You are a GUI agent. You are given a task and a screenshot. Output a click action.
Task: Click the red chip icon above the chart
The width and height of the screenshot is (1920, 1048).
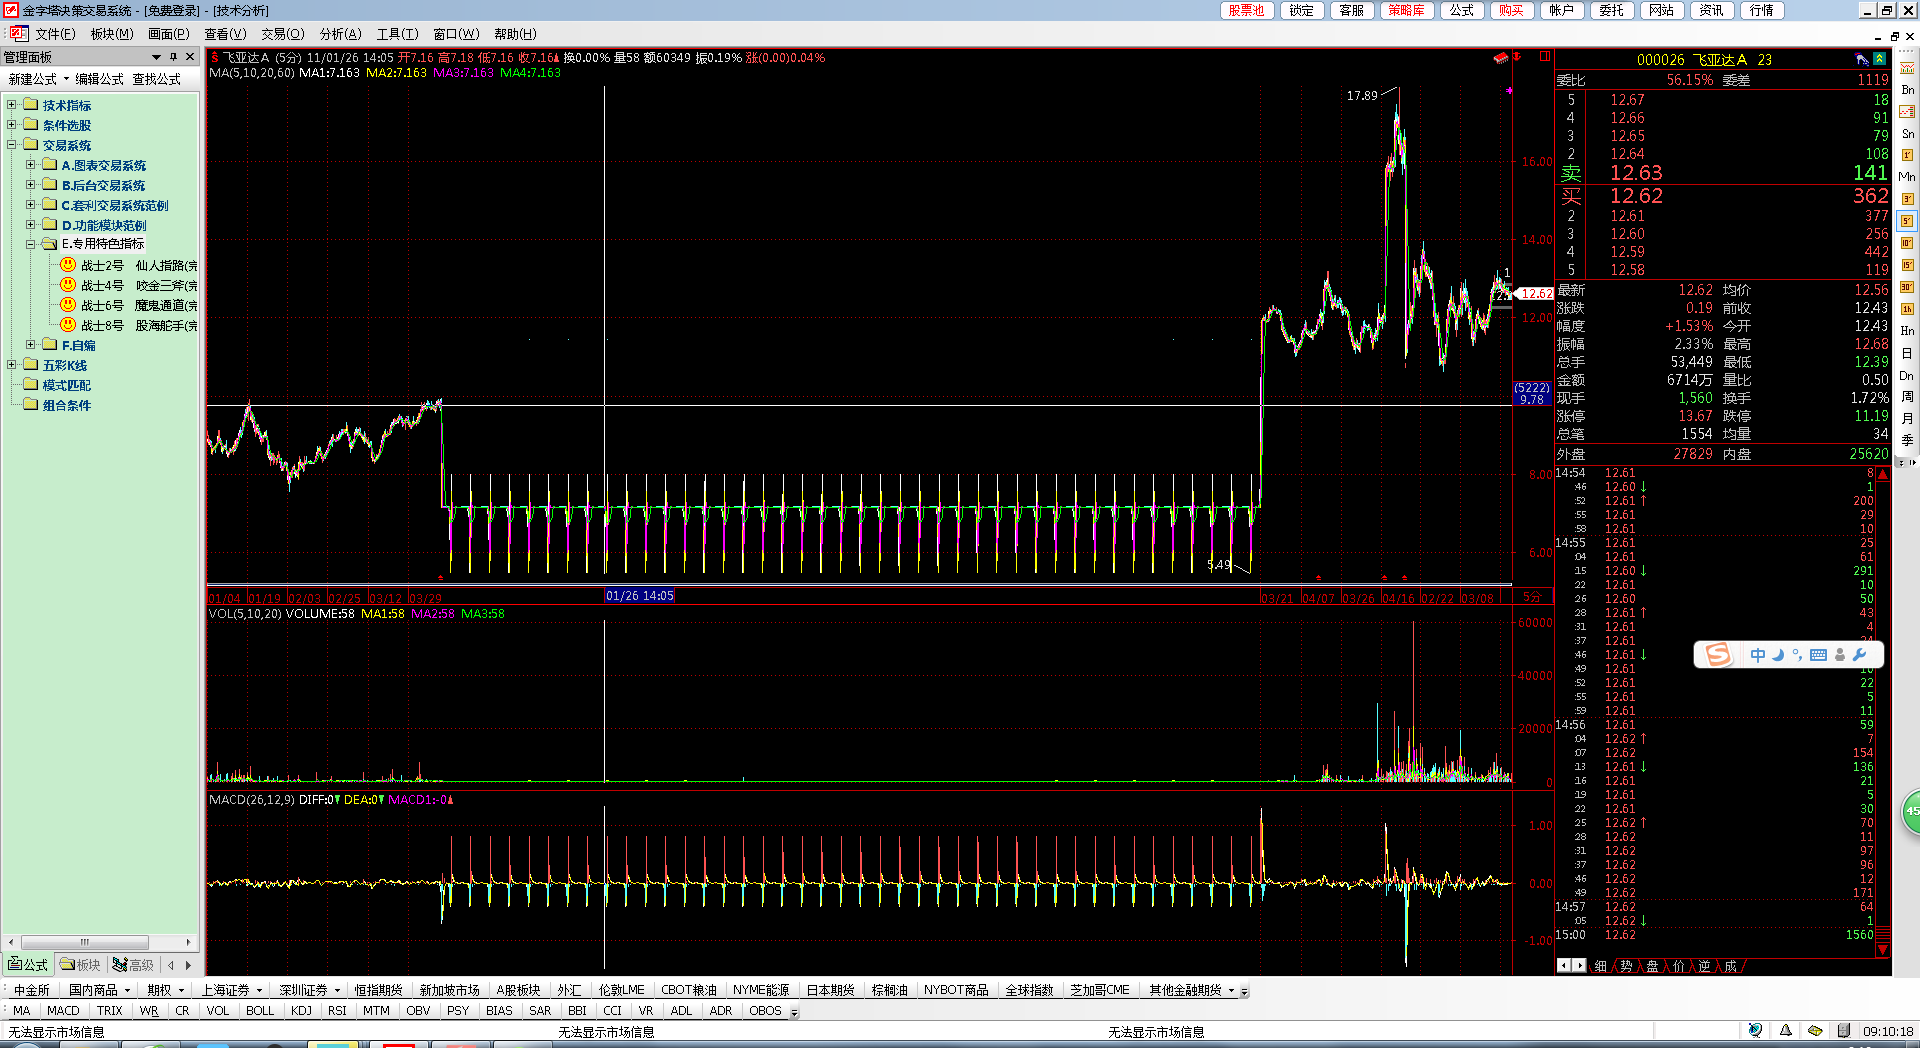click(1500, 57)
